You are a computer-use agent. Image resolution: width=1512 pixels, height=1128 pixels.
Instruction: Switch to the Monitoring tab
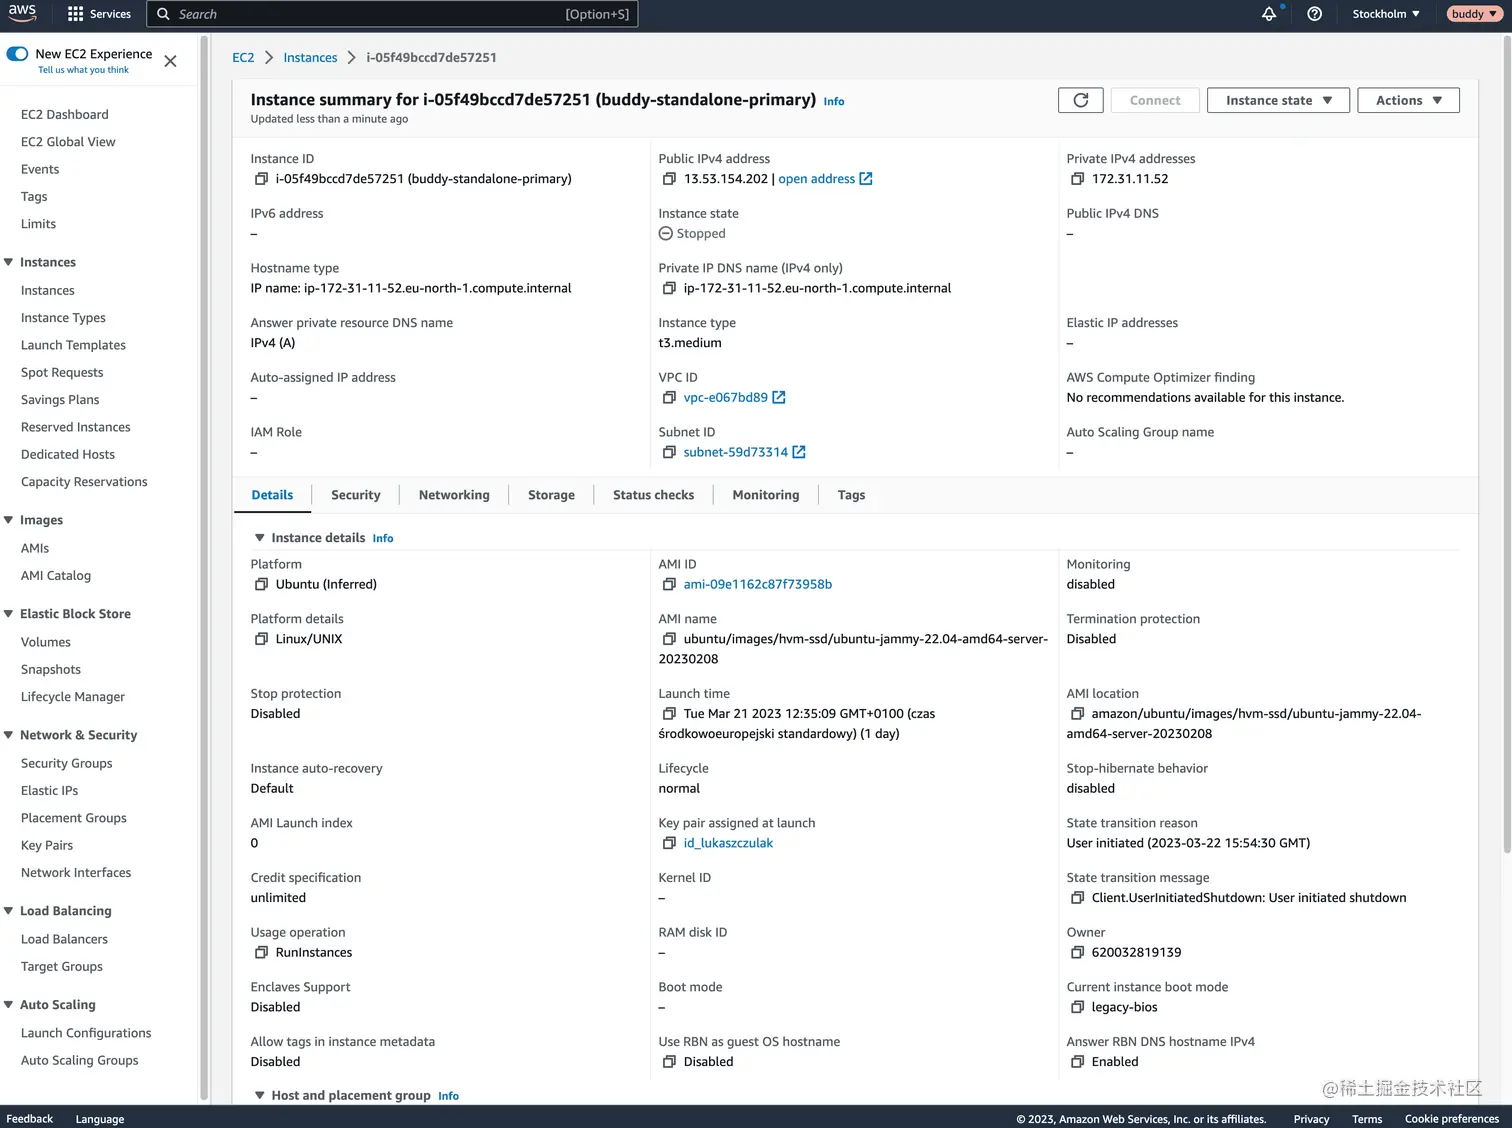click(x=766, y=495)
